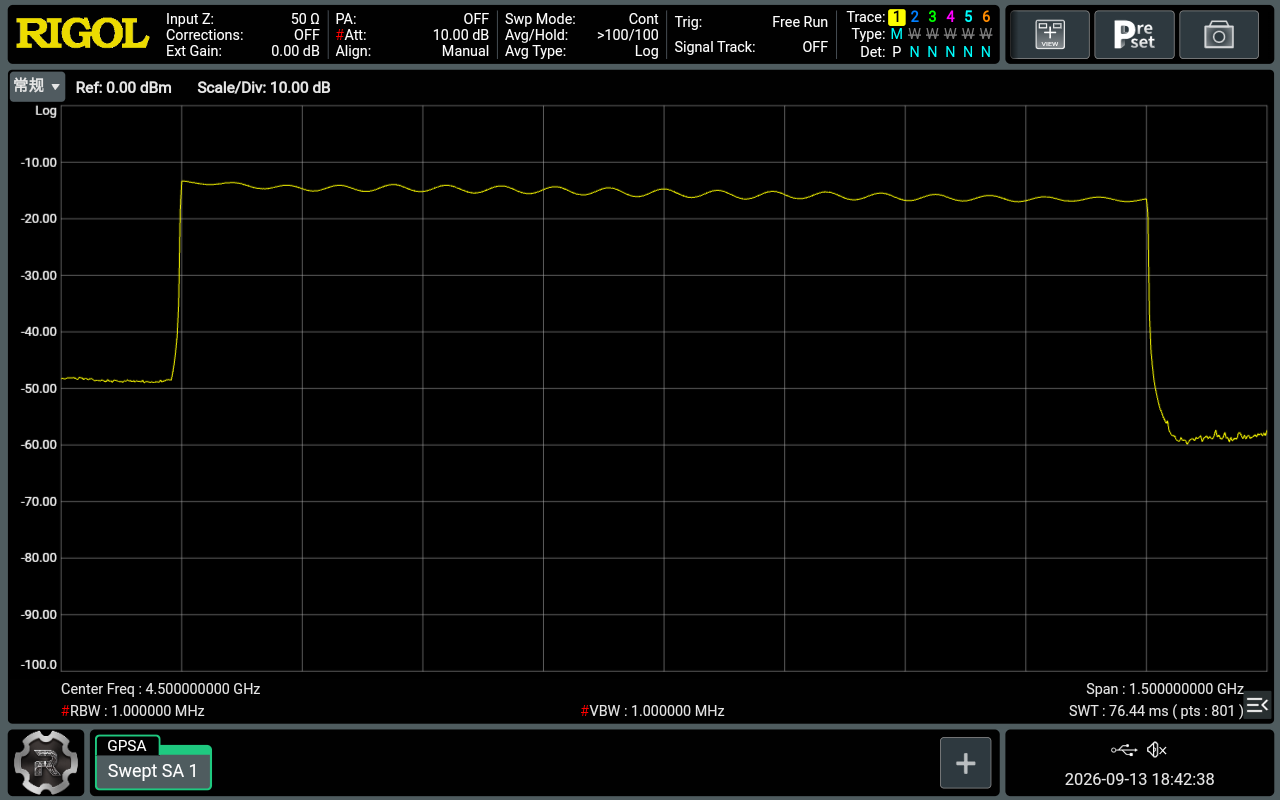Open the Input Z 50 Ω setting
This screenshot has height=800, width=1280.
(x=243, y=19)
